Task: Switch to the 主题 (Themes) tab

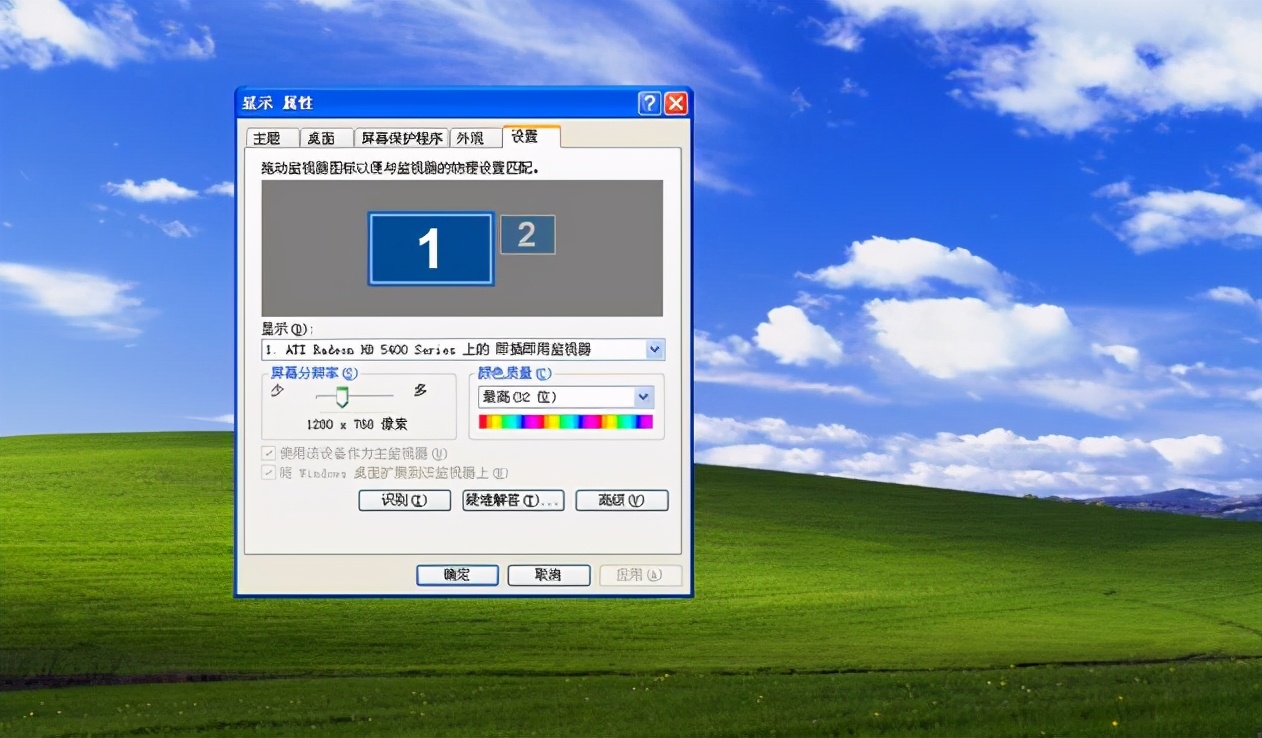Action: [270, 137]
